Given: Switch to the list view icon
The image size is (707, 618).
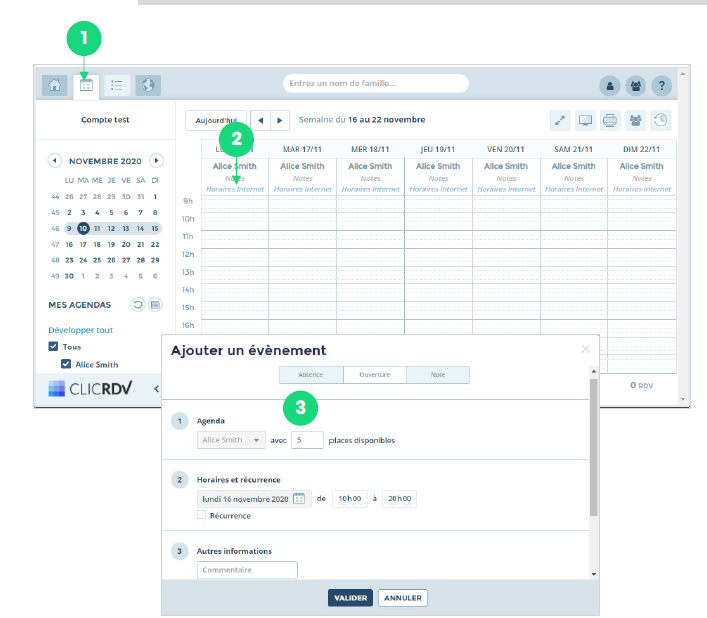Looking at the screenshot, I should tap(117, 85).
